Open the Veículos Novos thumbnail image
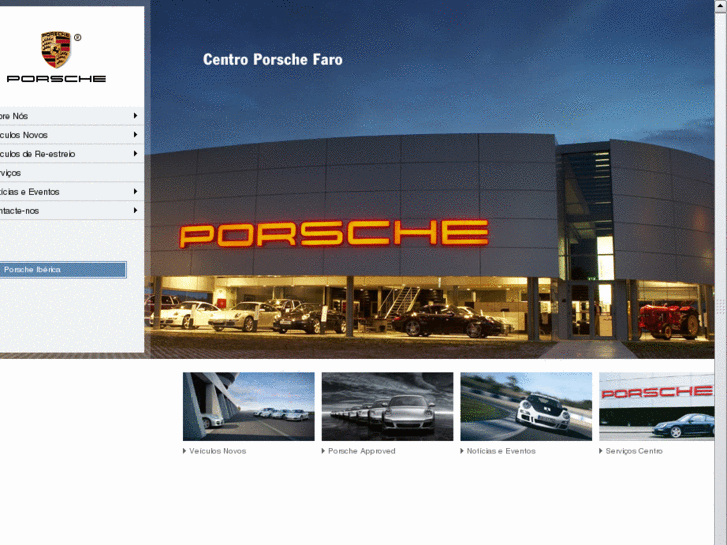The image size is (727, 545). coord(249,406)
